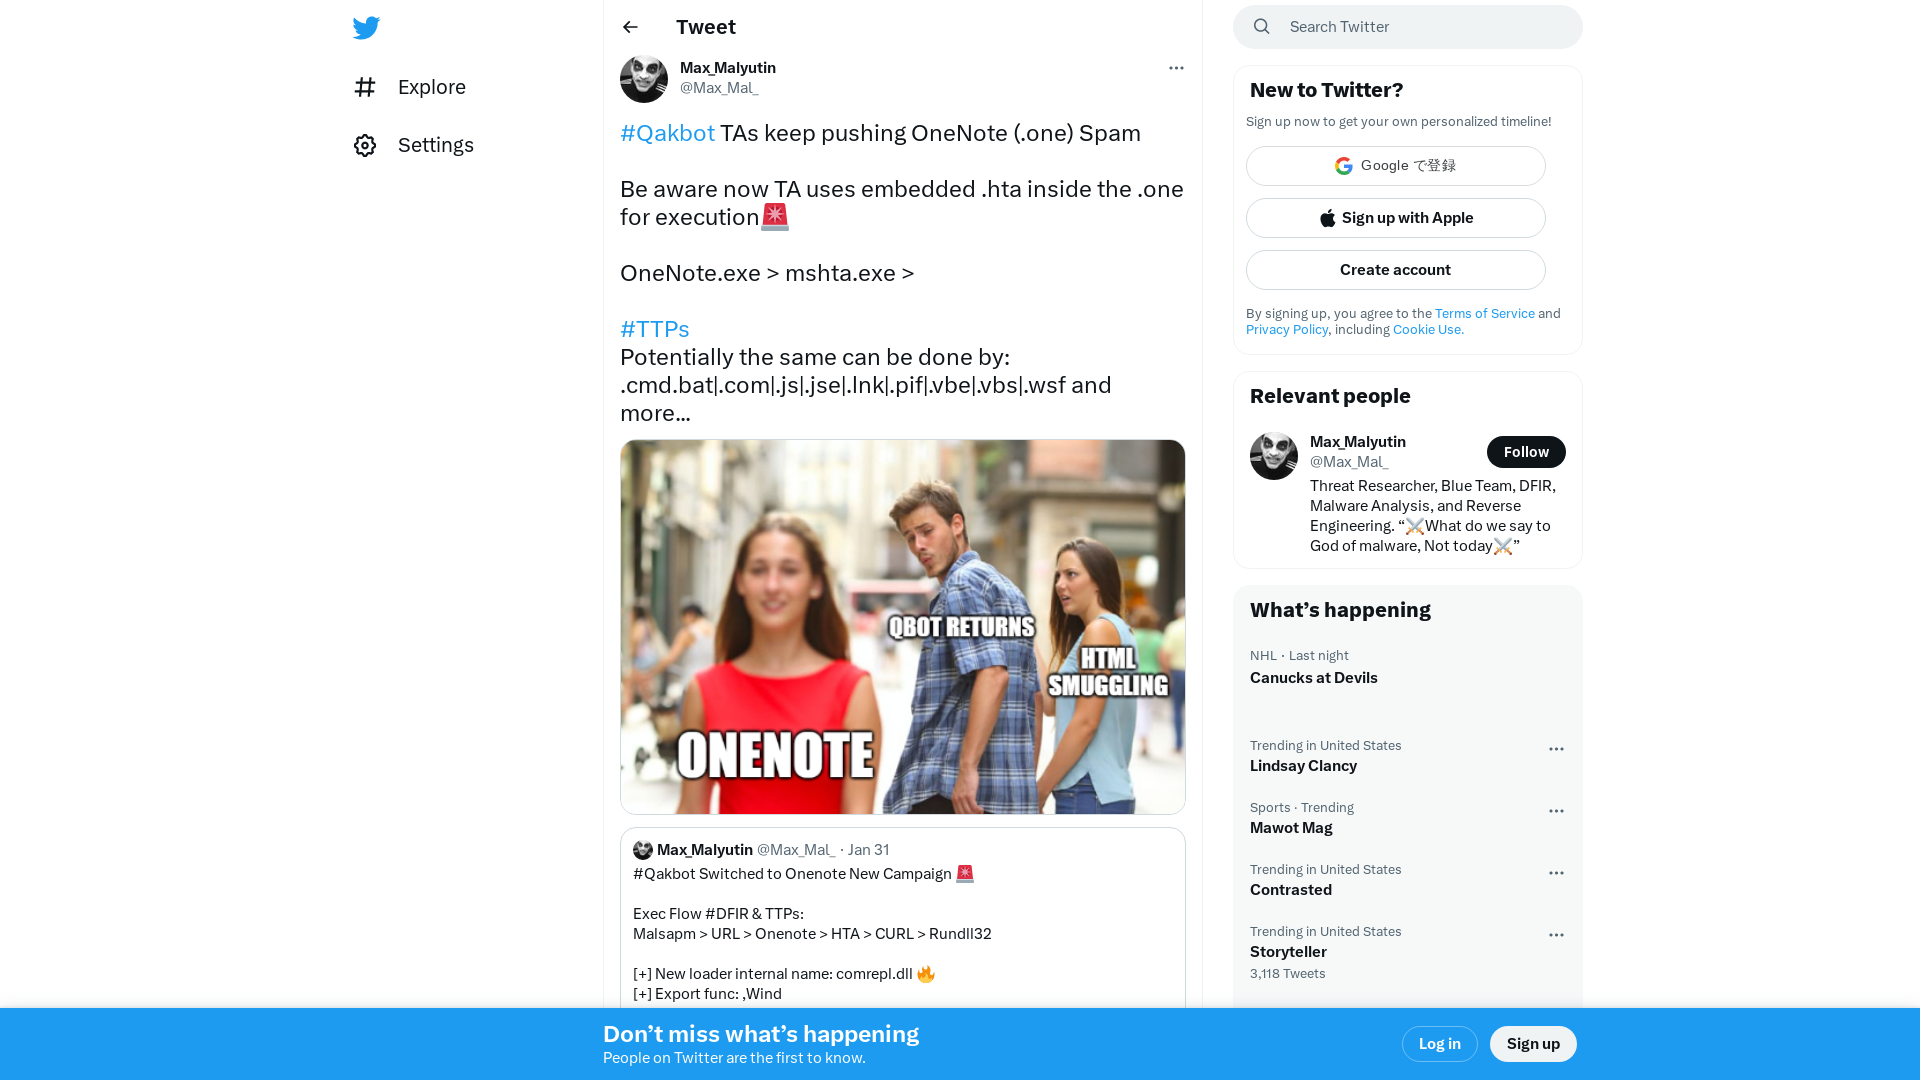Click the avatar in Relevant people
Viewport: 1920px width, 1080px height.
(1274, 456)
